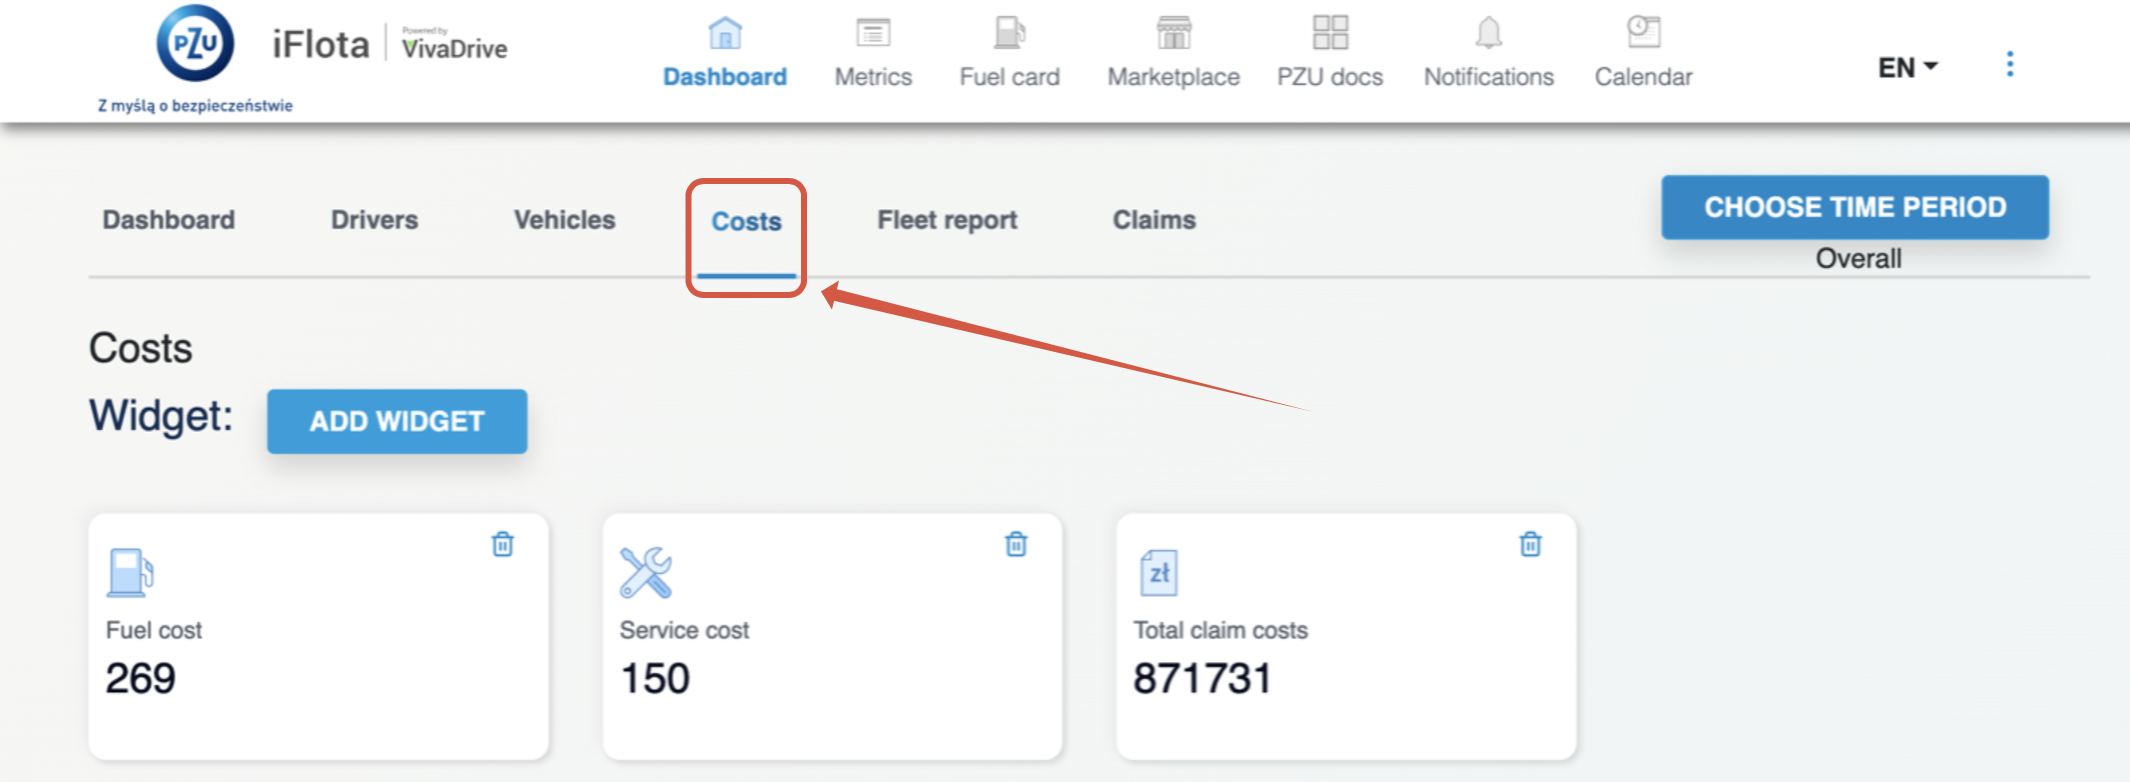This screenshot has height=782, width=2130.
Task: Open the Fleet report tab
Action: pyautogui.click(x=947, y=220)
